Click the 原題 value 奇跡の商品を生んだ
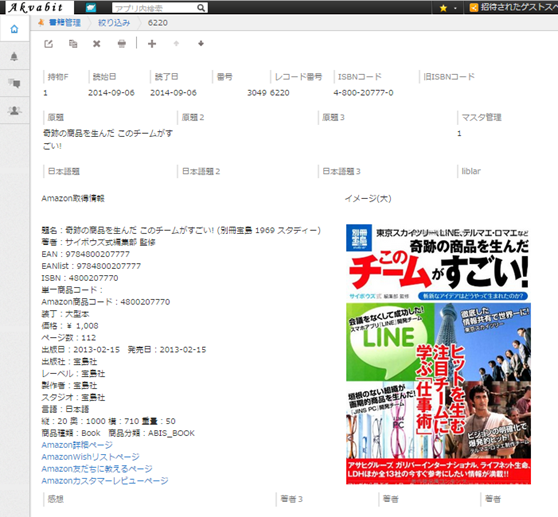 tap(108, 139)
